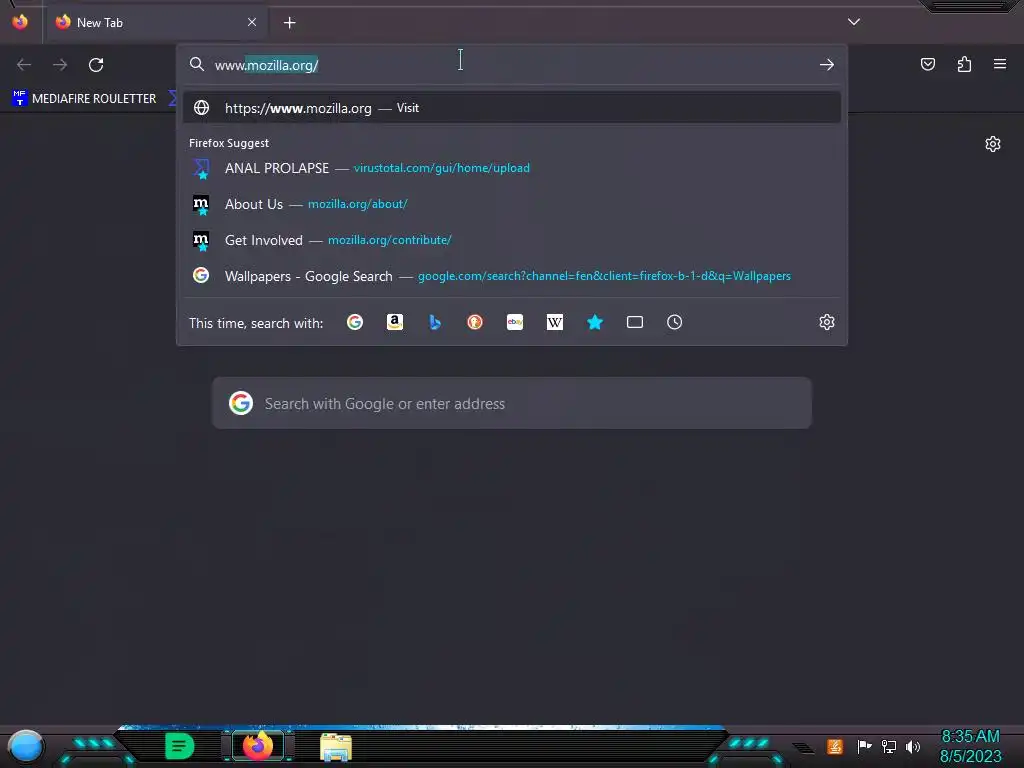Screen dimensions: 1024x768
Task: Visit https://www.mozilla.org suggestion
Action: (x=512, y=108)
